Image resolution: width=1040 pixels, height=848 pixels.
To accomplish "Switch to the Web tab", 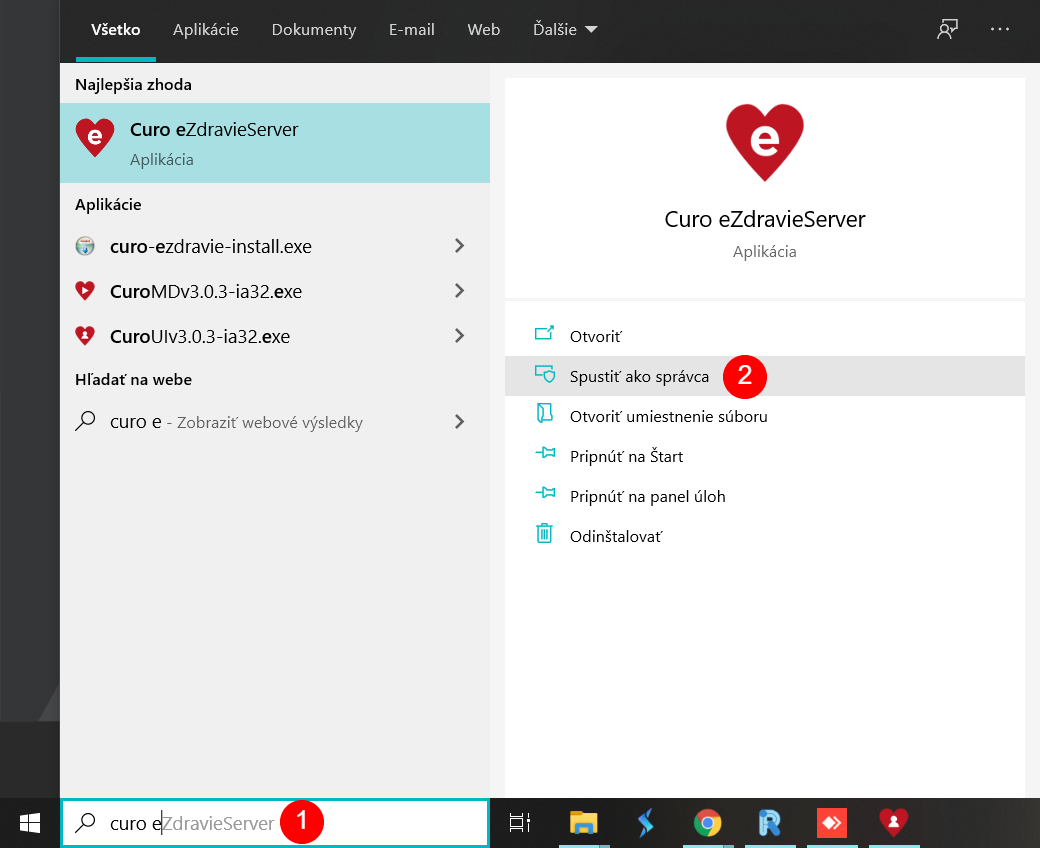I will pyautogui.click(x=484, y=29).
